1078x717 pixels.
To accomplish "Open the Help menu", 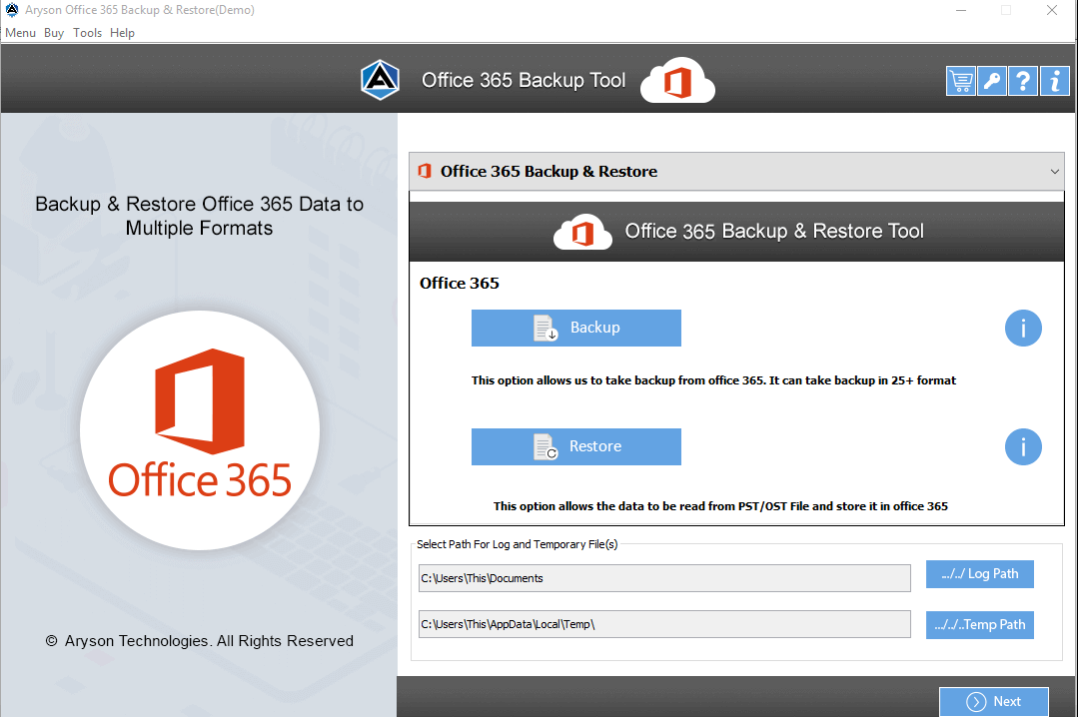I will point(122,32).
